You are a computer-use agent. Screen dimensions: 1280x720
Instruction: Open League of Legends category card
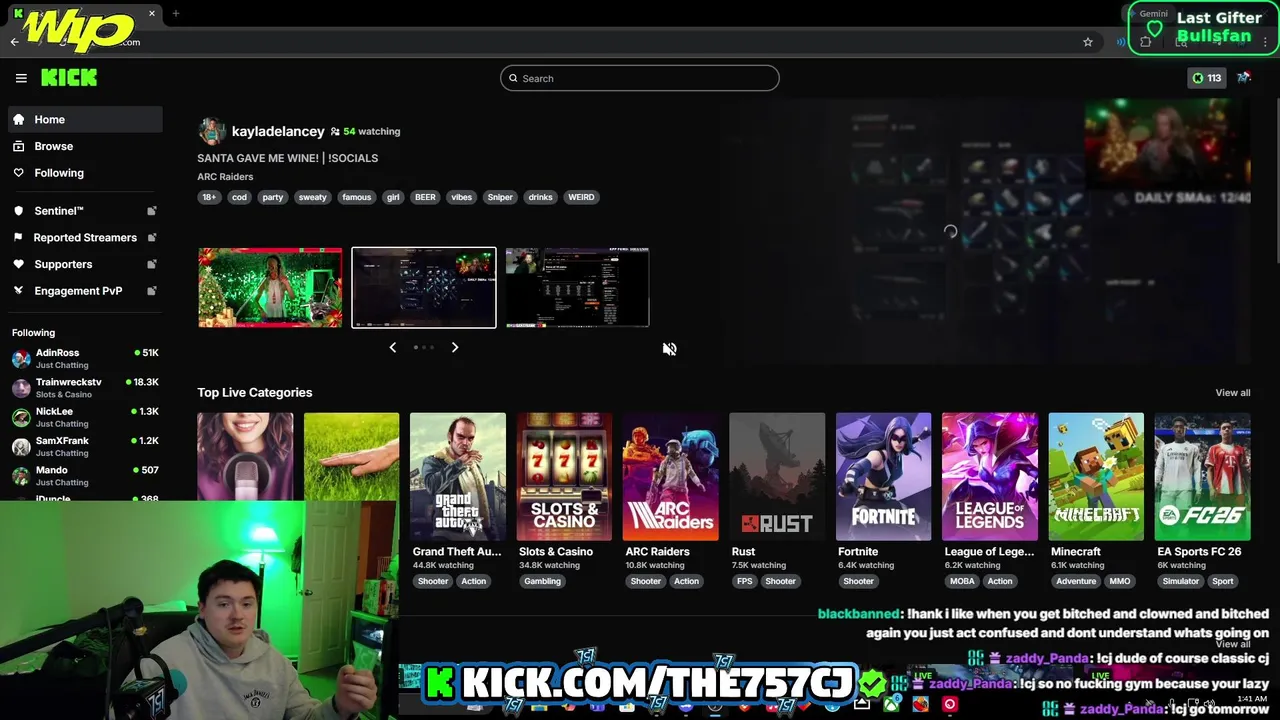point(990,477)
